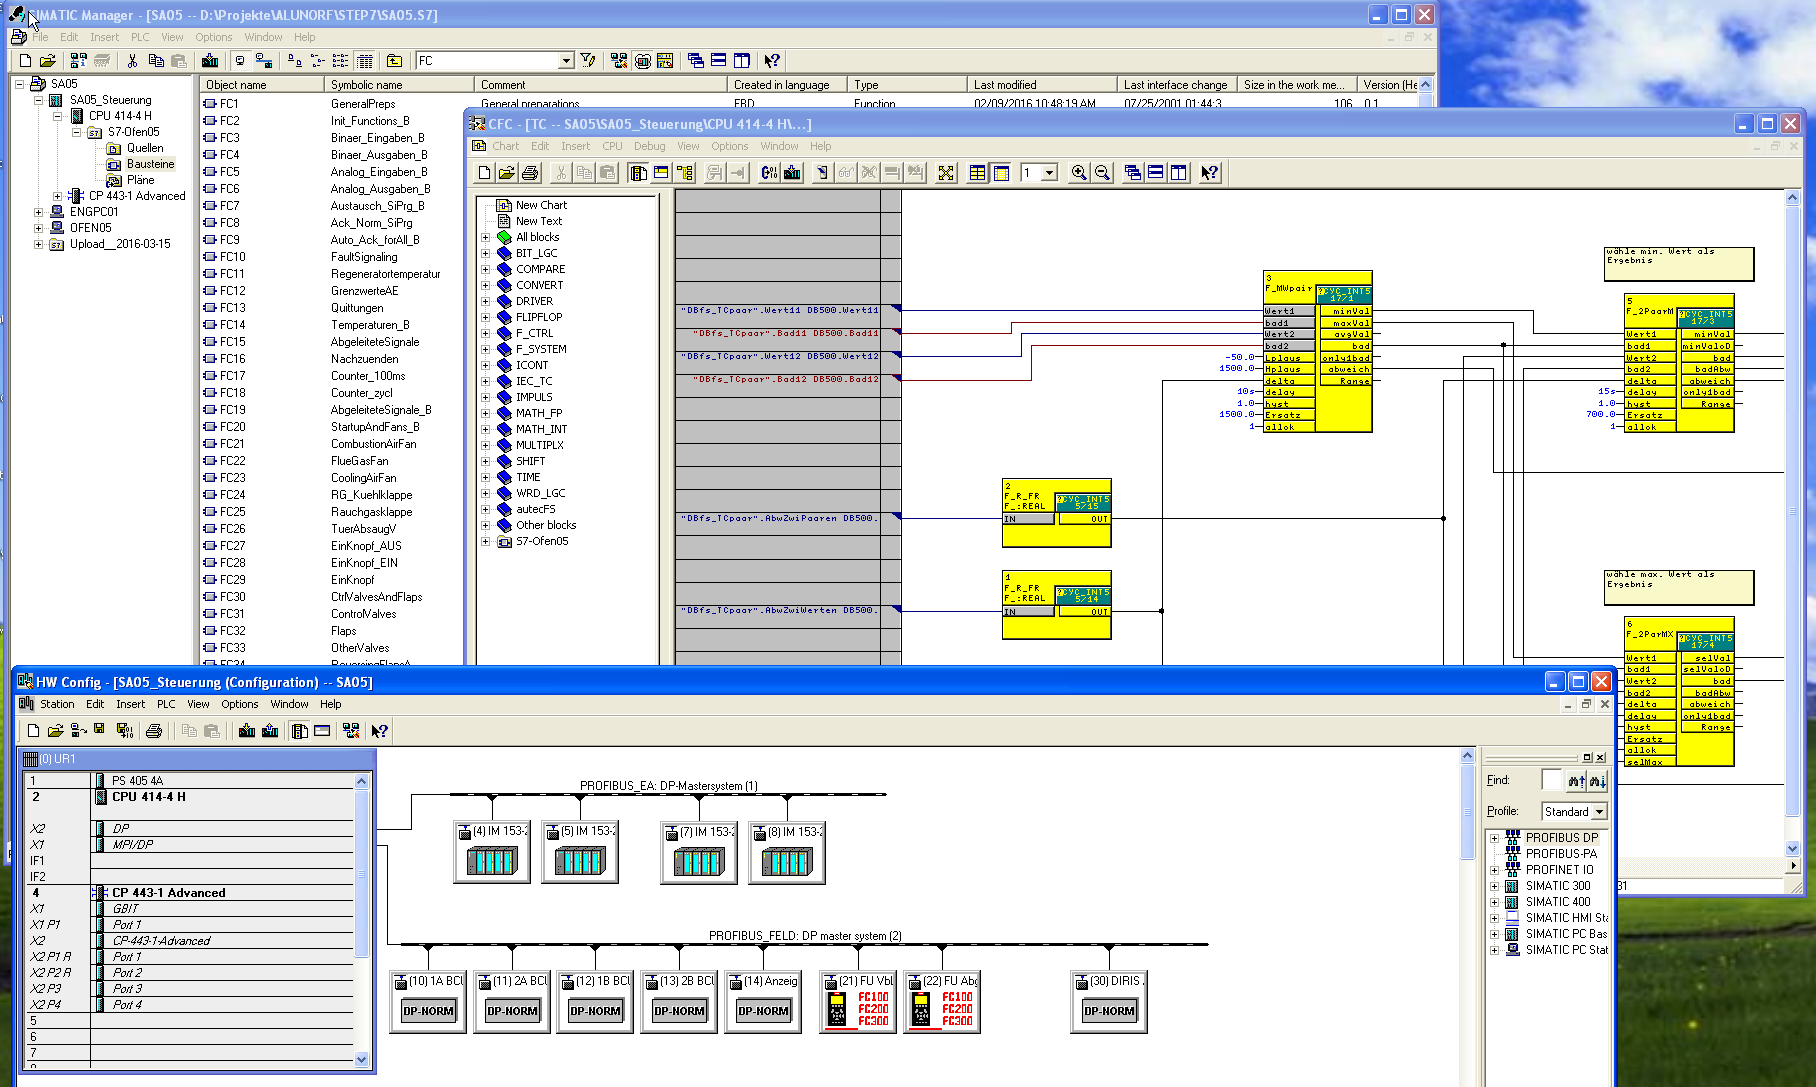Click Print icon in CFC toolbar

(x=530, y=173)
